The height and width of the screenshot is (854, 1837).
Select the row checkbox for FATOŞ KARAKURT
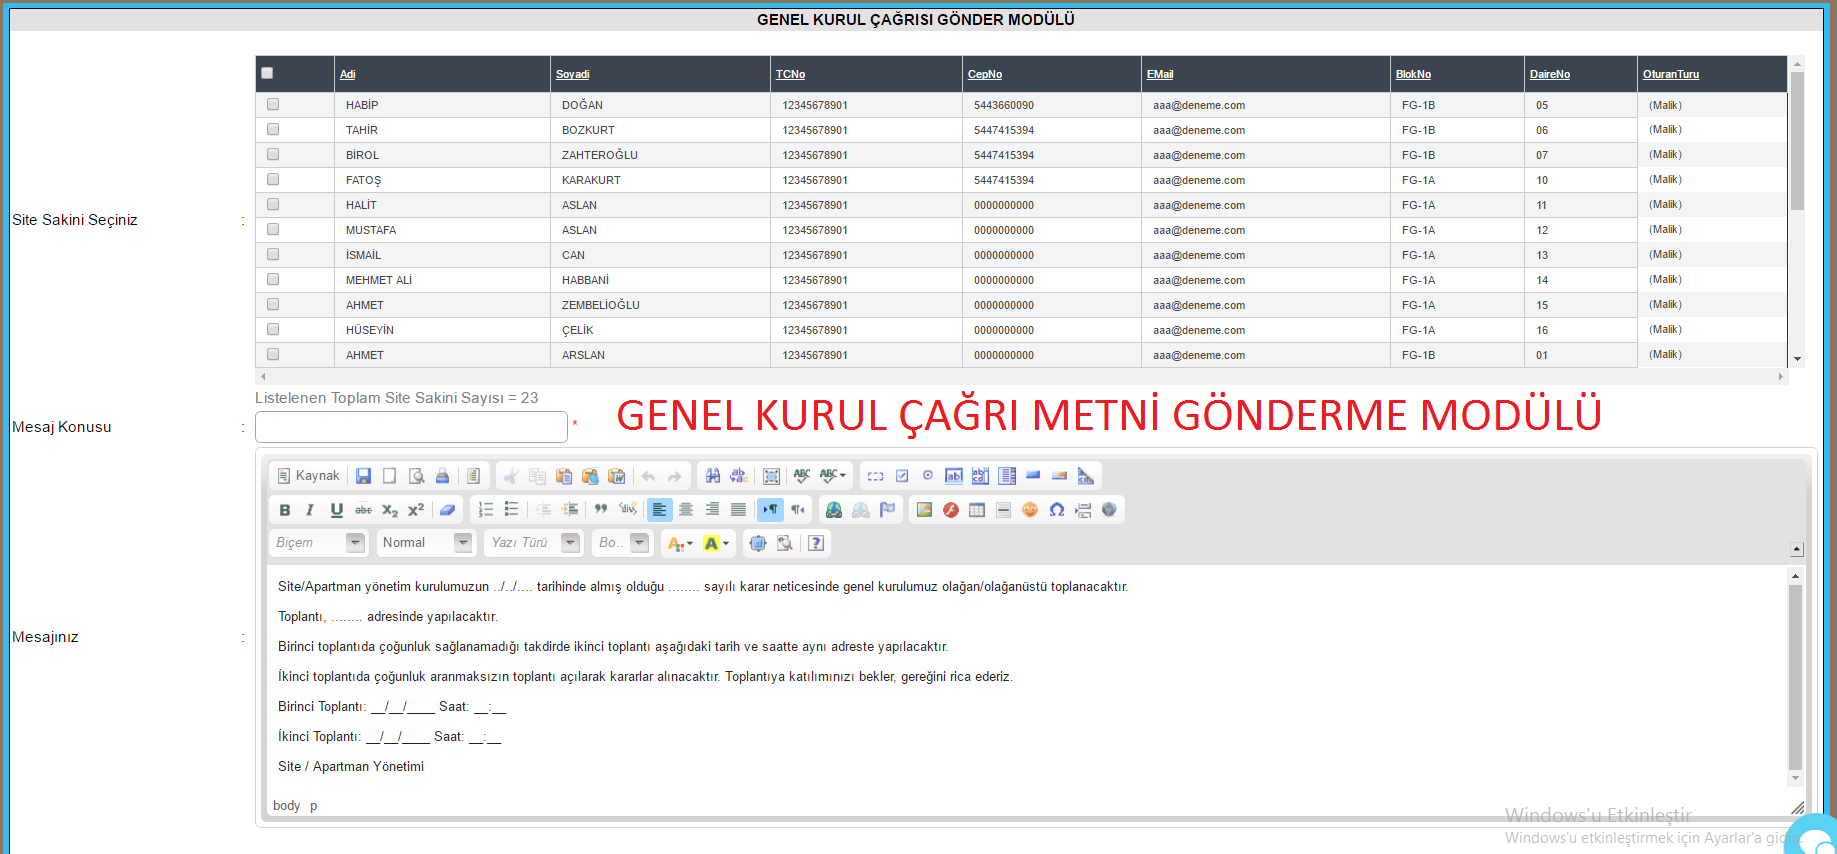pos(273,179)
